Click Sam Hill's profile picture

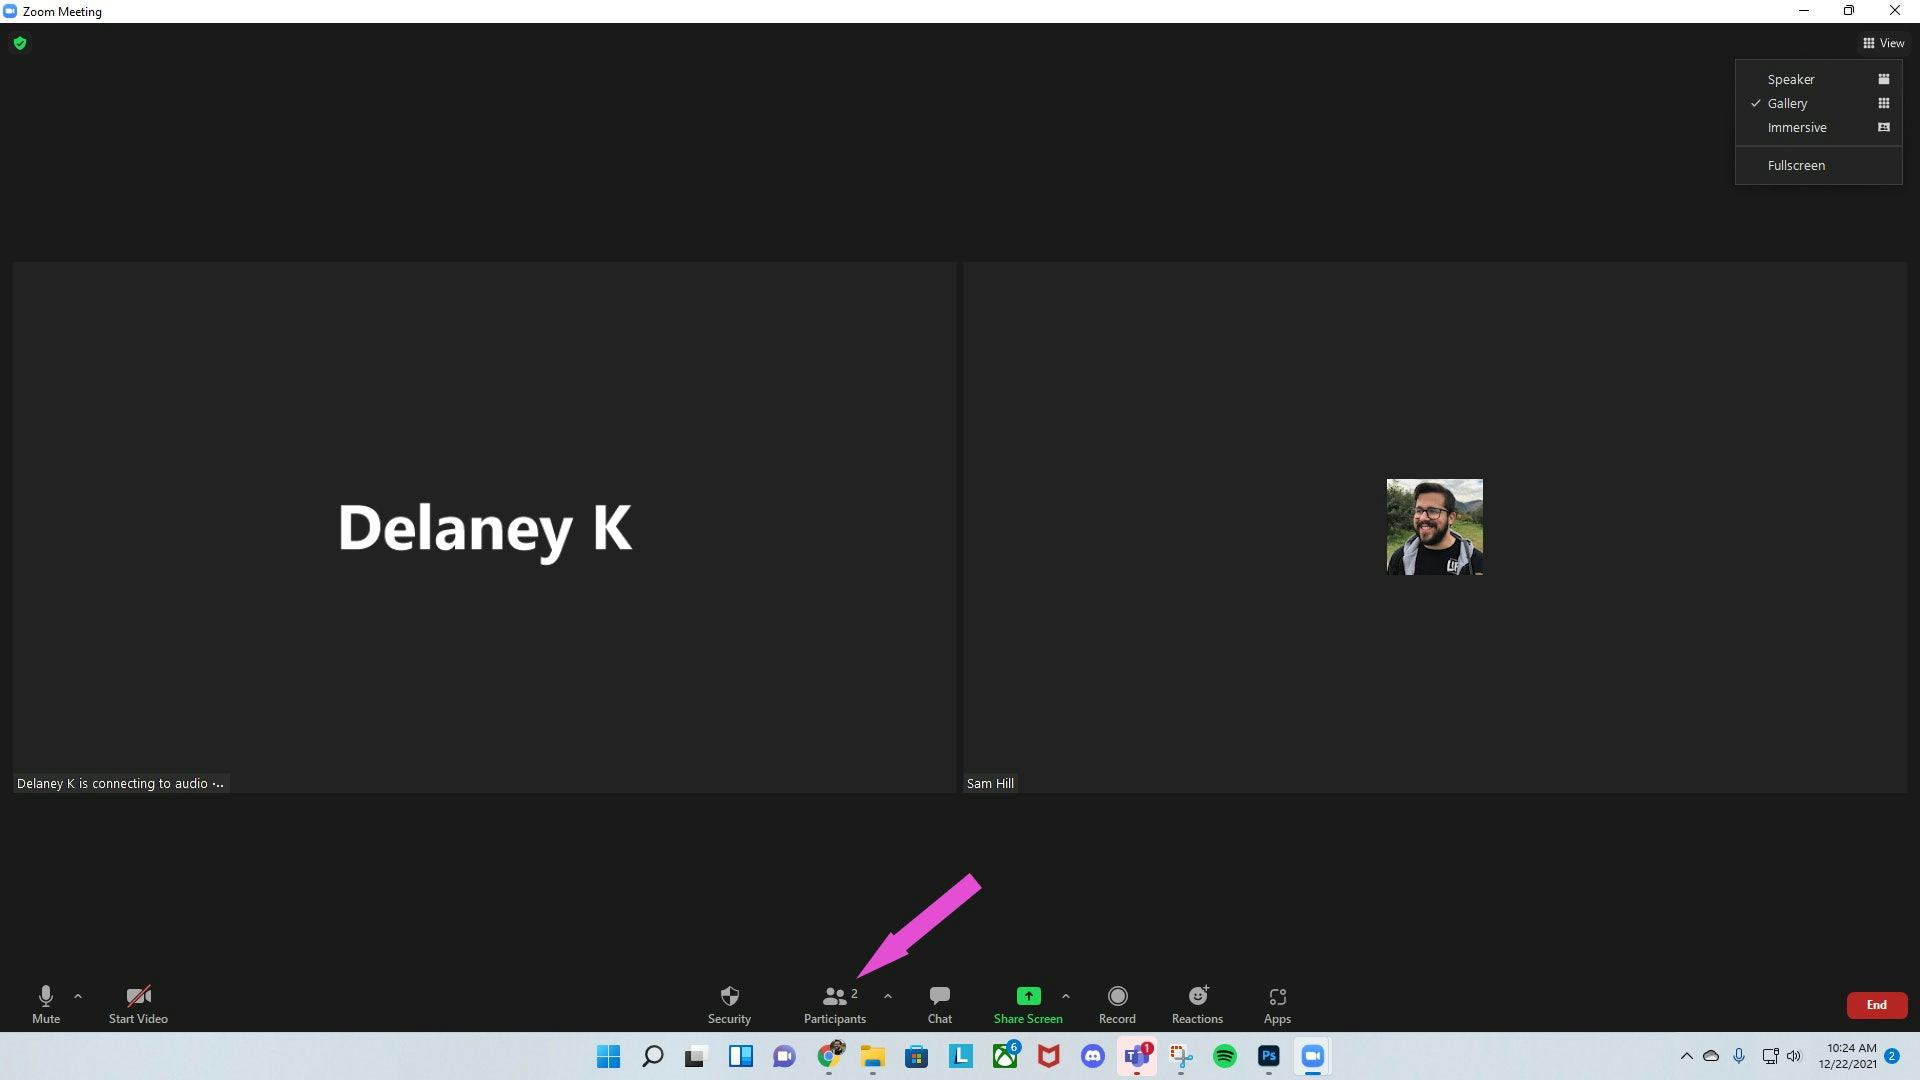(x=1434, y=526)
